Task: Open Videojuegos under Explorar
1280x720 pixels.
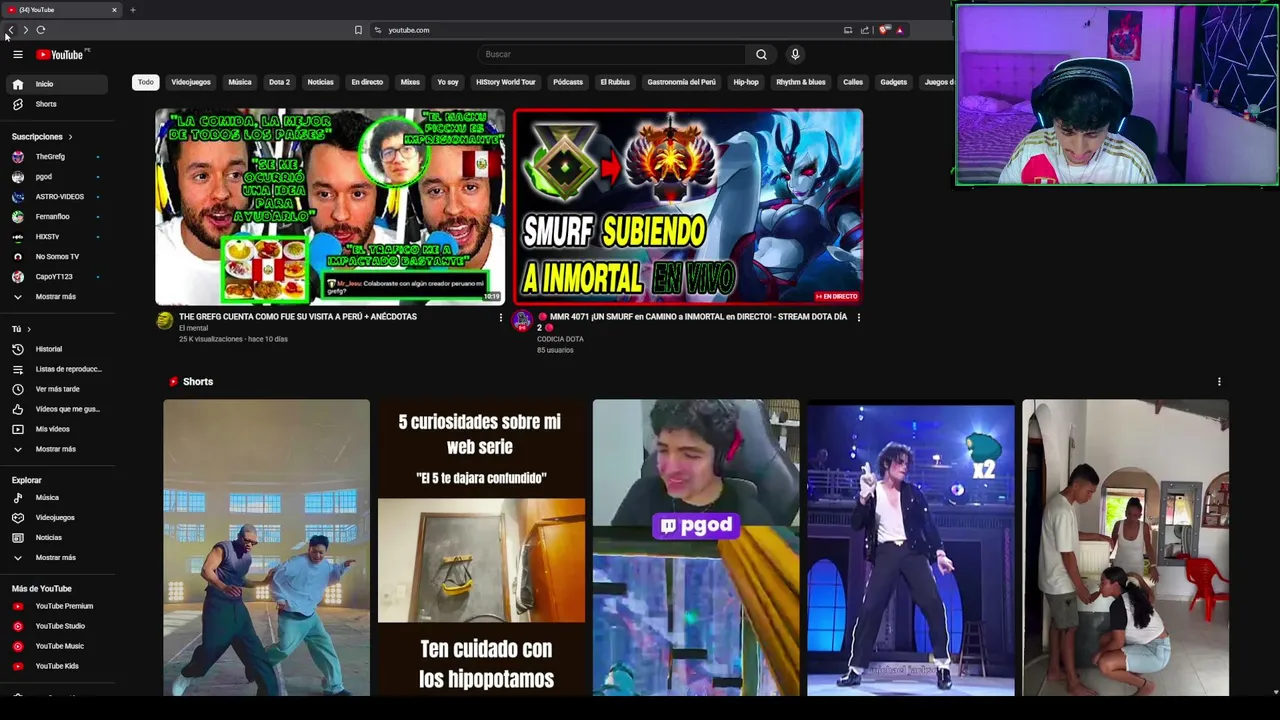Action: [57, 517]
